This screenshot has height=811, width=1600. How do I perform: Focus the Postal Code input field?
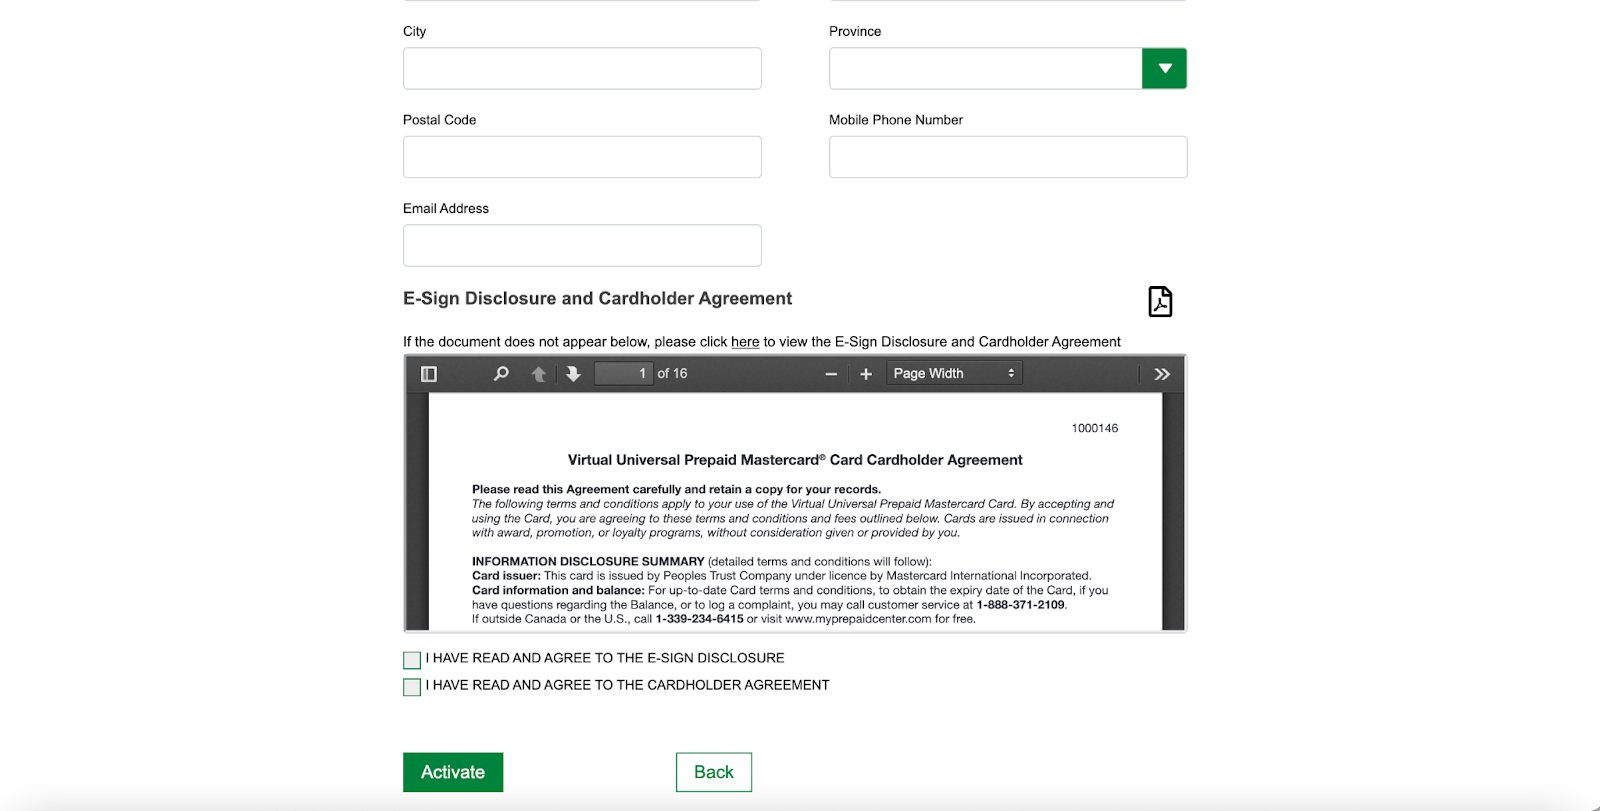(582, 157)
